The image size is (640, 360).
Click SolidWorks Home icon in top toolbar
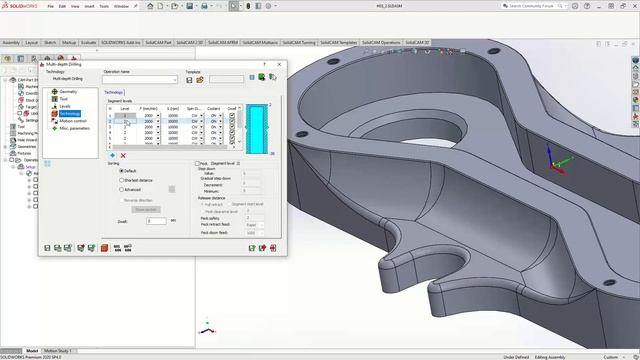tap(150, 6)
